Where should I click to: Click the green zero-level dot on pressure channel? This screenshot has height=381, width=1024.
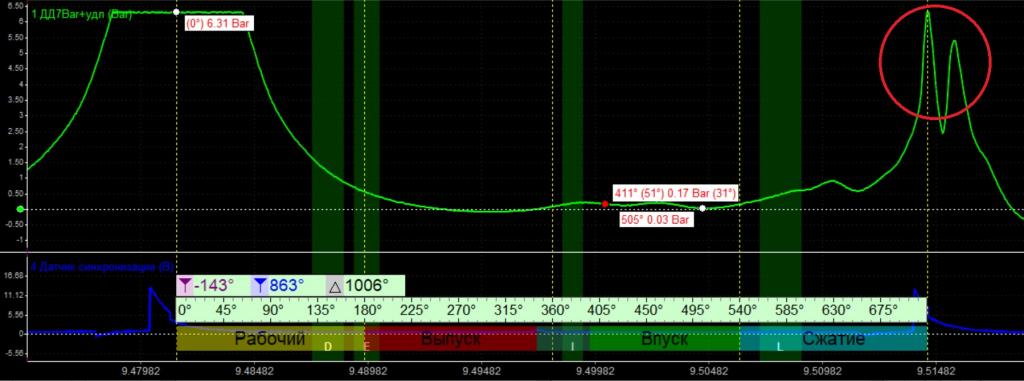pos(20,209)
